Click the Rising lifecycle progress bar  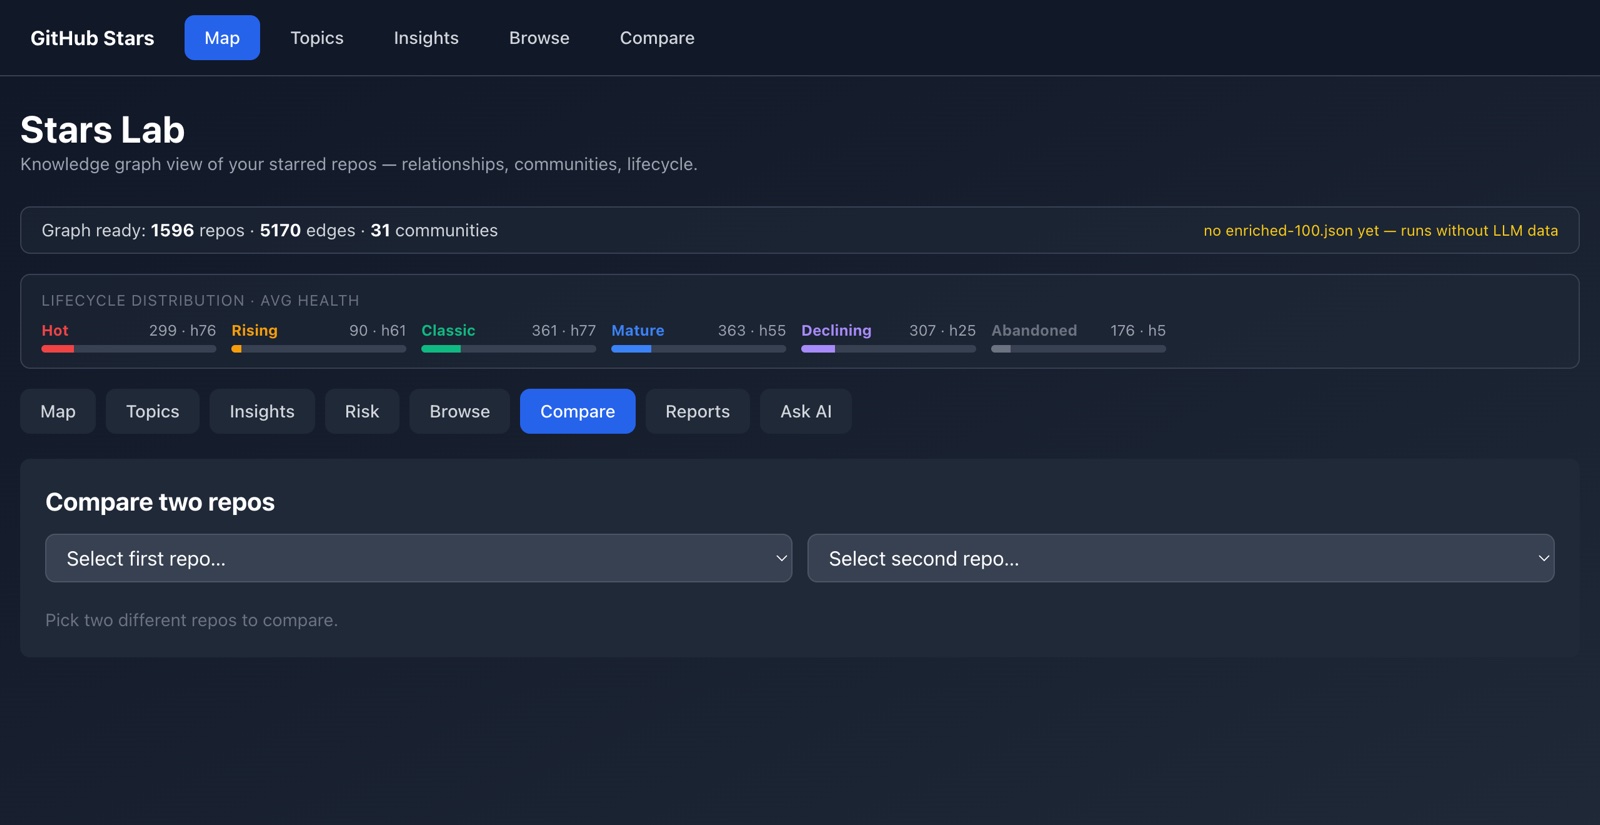[x=319, y=349]
